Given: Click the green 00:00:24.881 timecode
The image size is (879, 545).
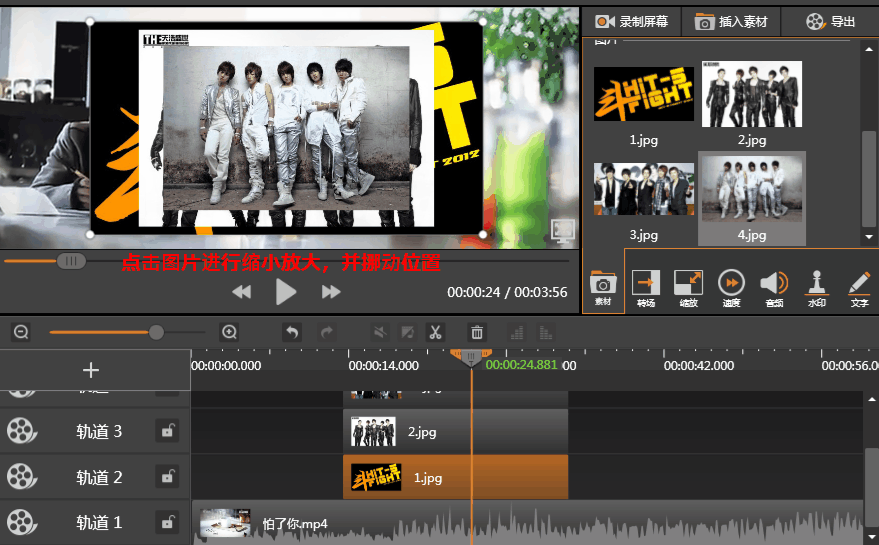Looking at the screenshot, I should click(521, 365).
